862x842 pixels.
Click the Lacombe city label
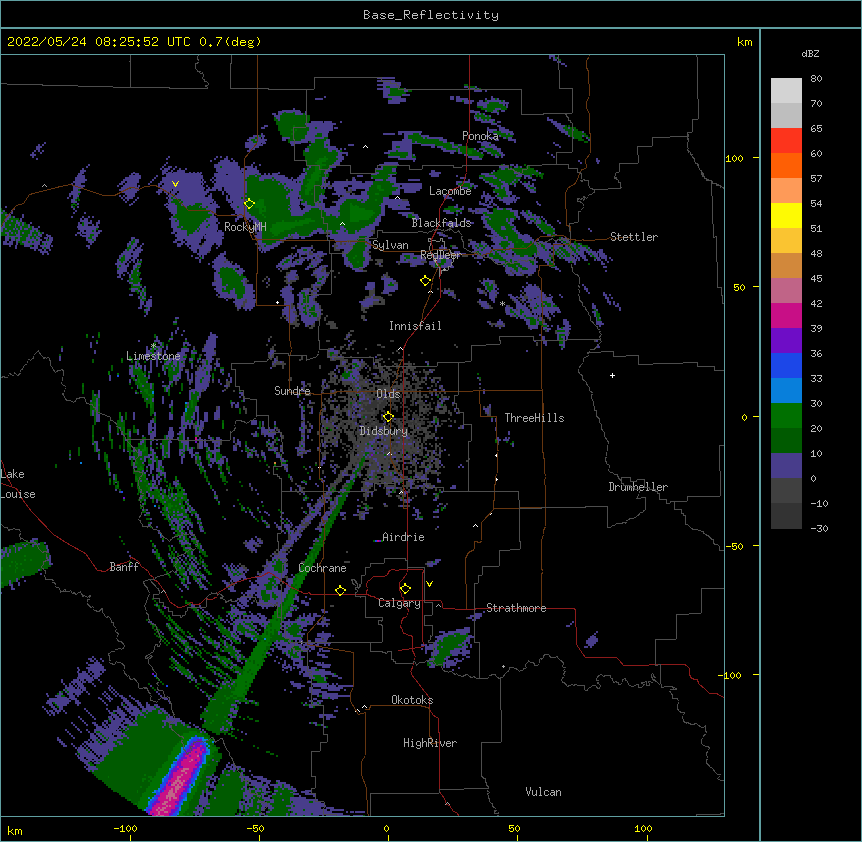(x=450, y=191)
